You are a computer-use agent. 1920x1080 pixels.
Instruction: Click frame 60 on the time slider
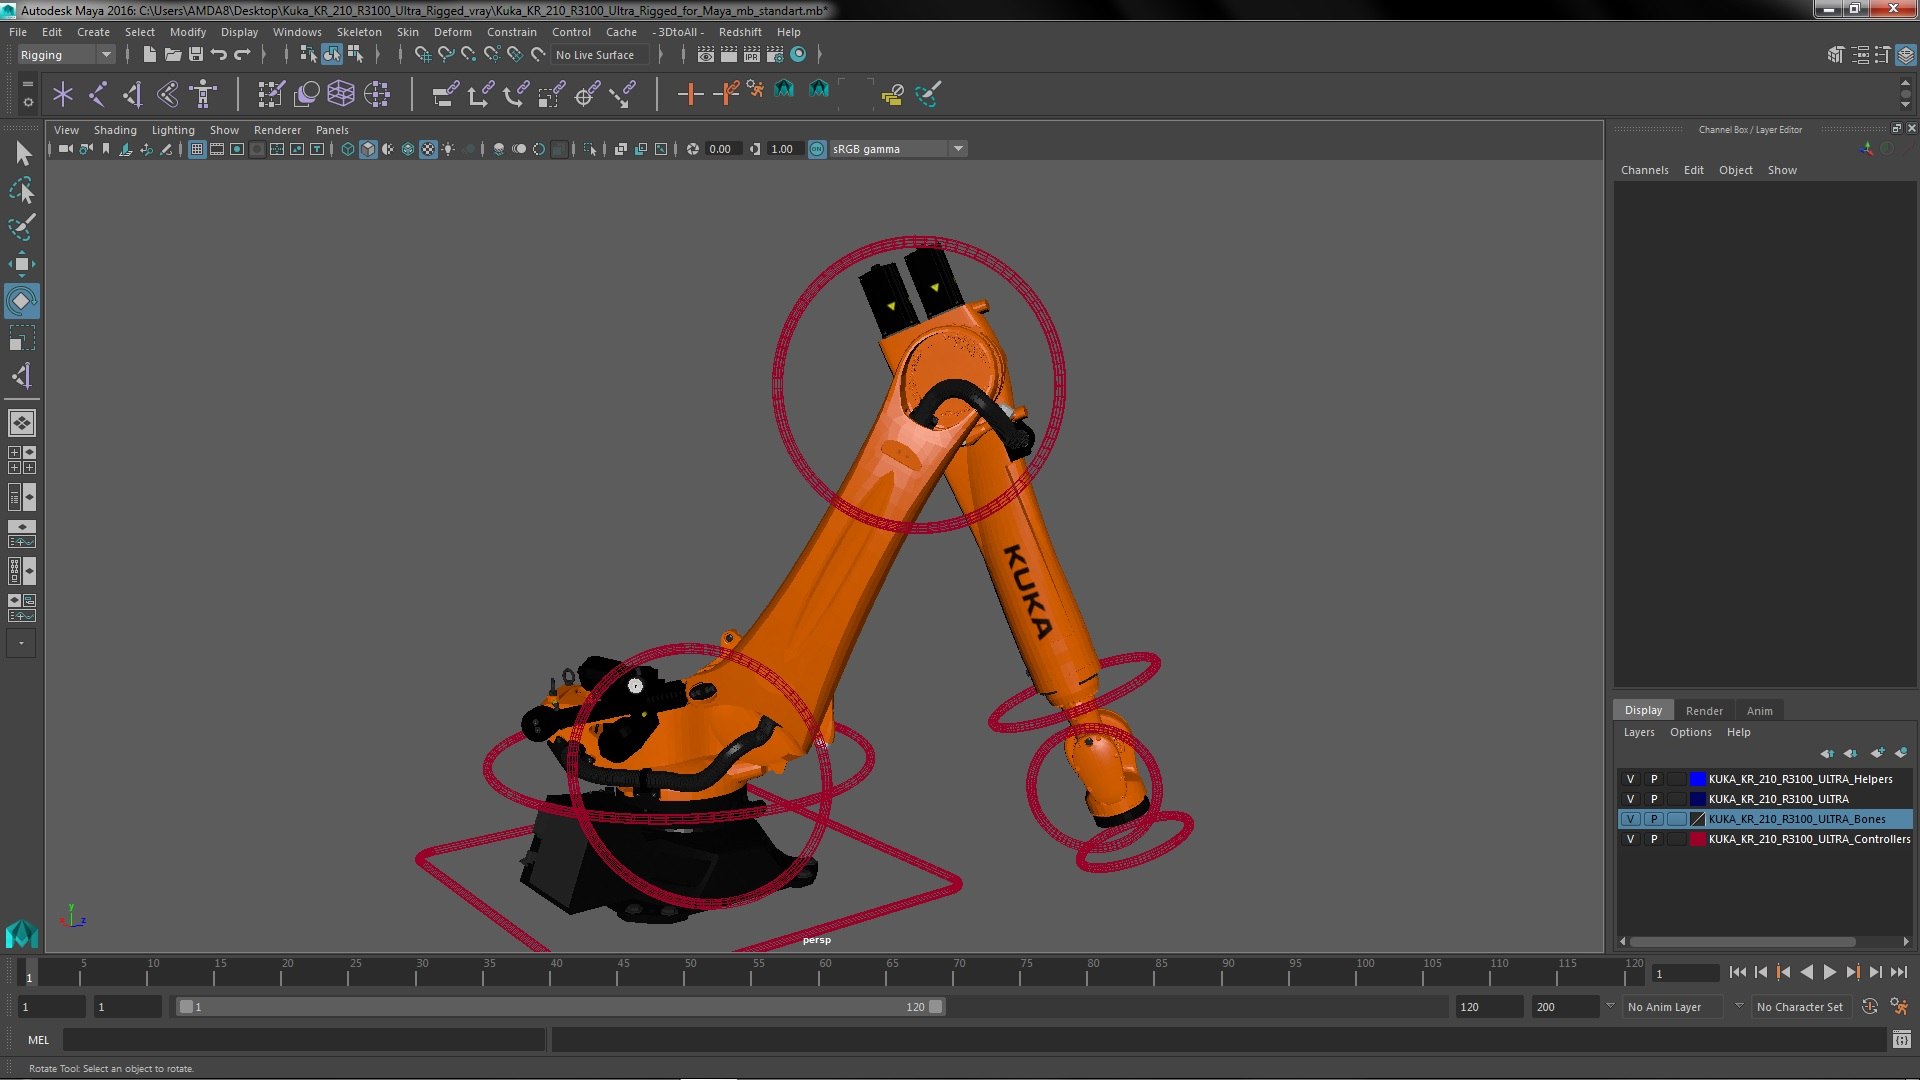pos(825,973)
